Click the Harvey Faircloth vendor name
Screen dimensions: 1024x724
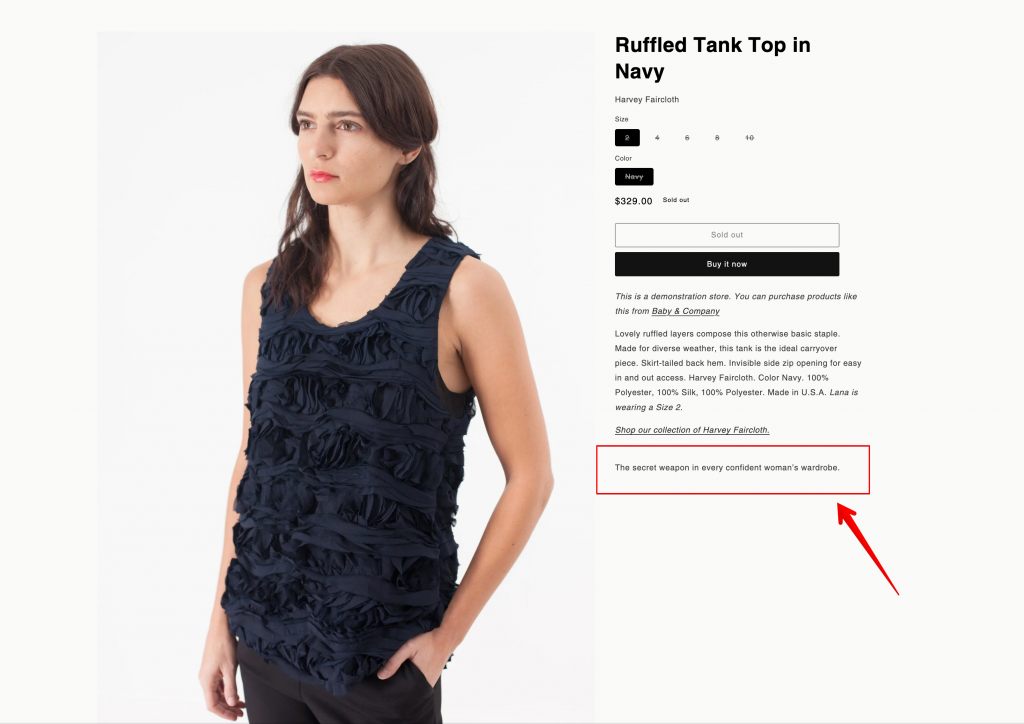pos(647,100)
